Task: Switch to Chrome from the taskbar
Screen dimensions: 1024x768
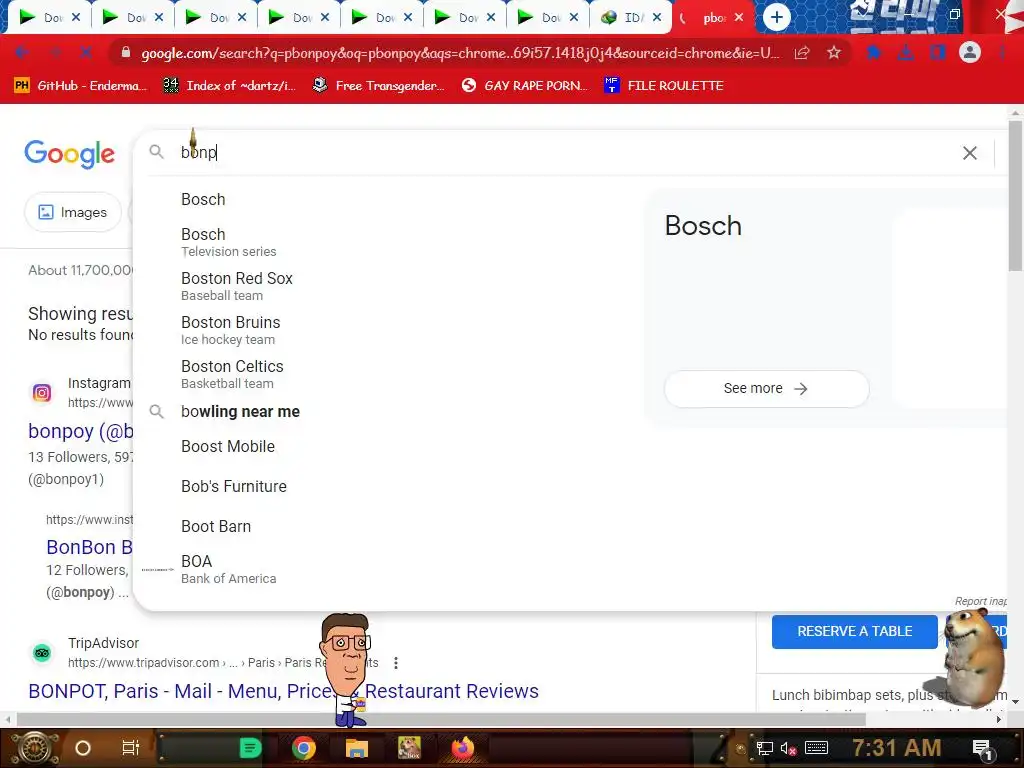Action: point(304,748)
